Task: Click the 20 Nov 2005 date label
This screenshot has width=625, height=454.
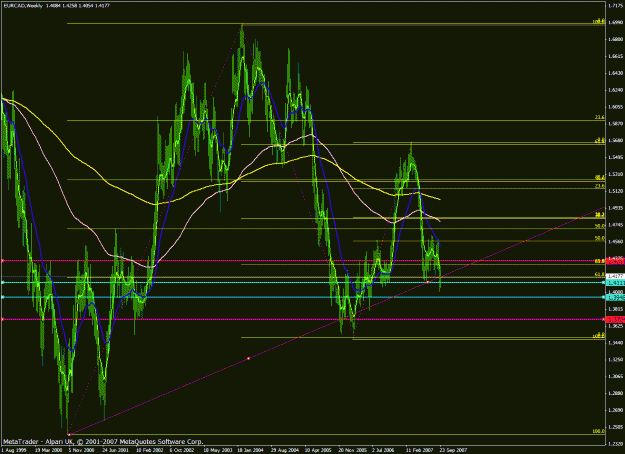Action: coord(352,450)
